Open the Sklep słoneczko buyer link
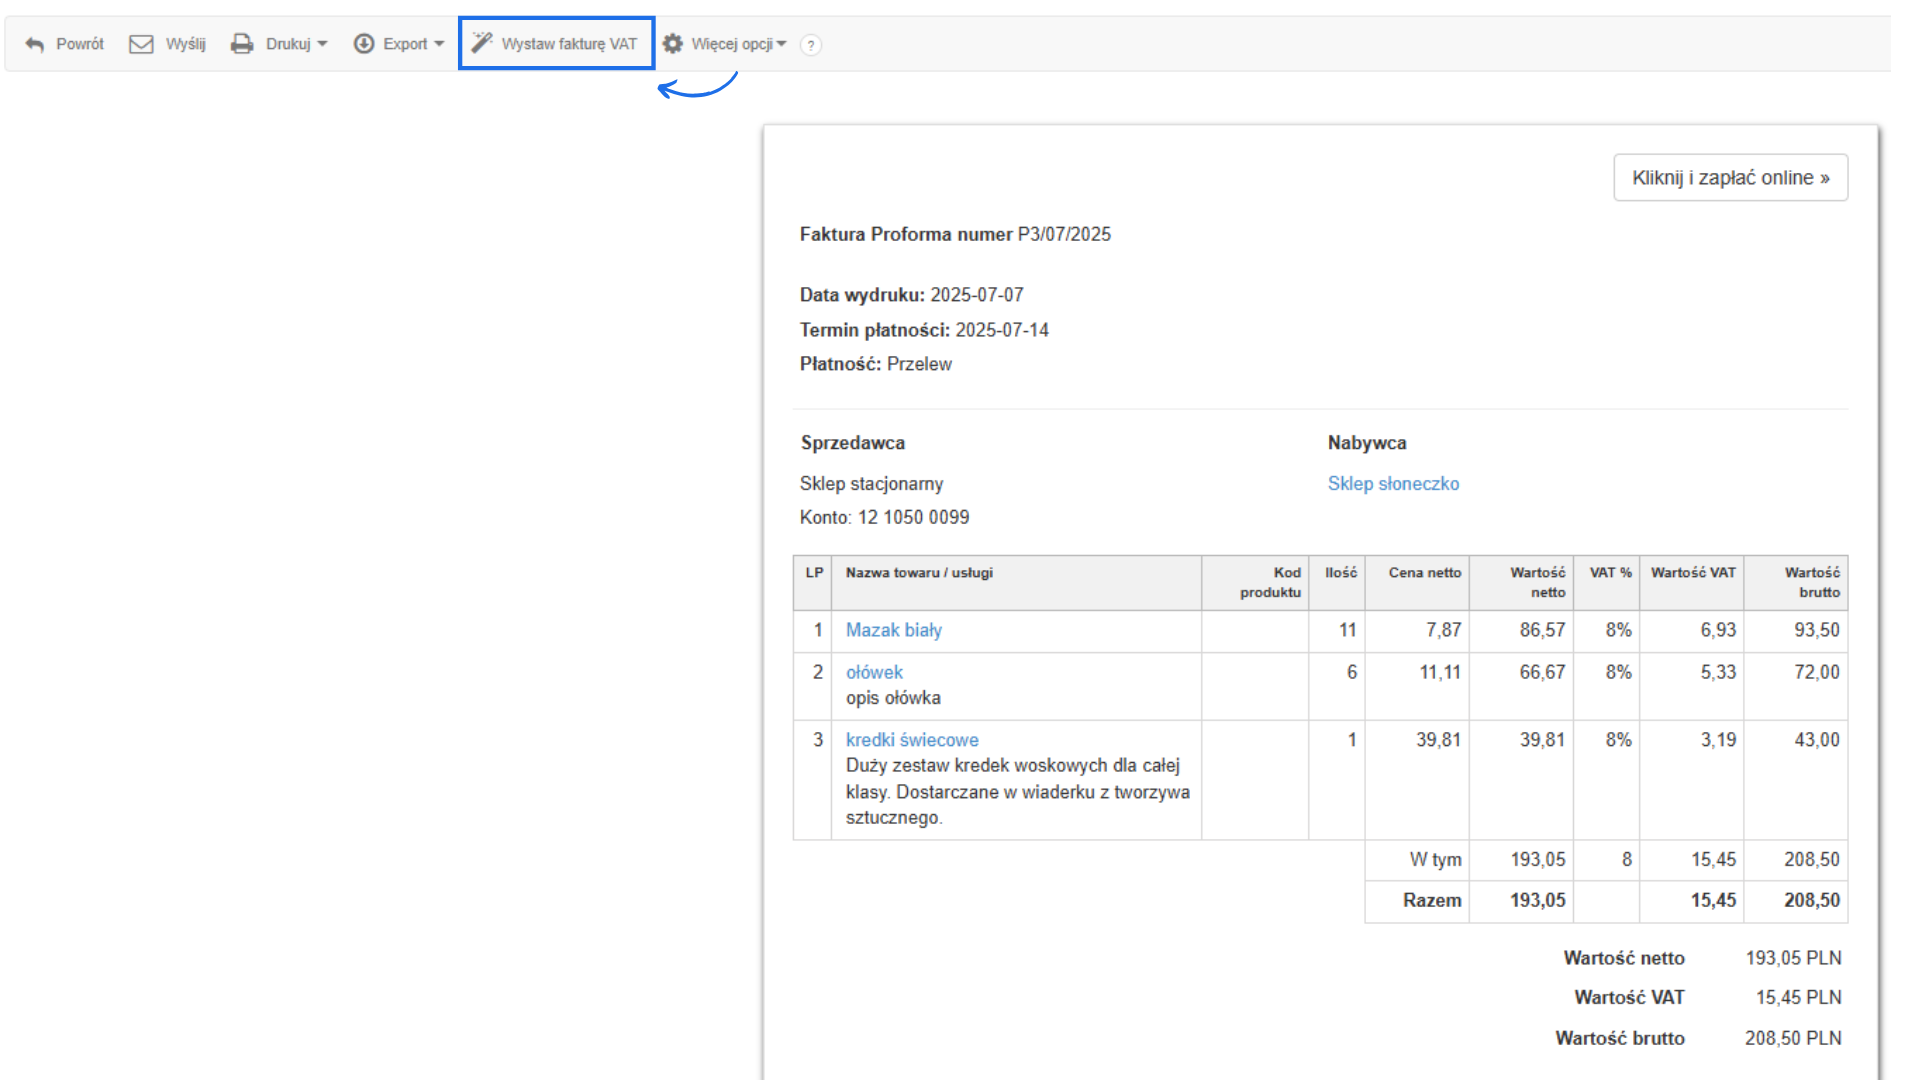 1393,483
